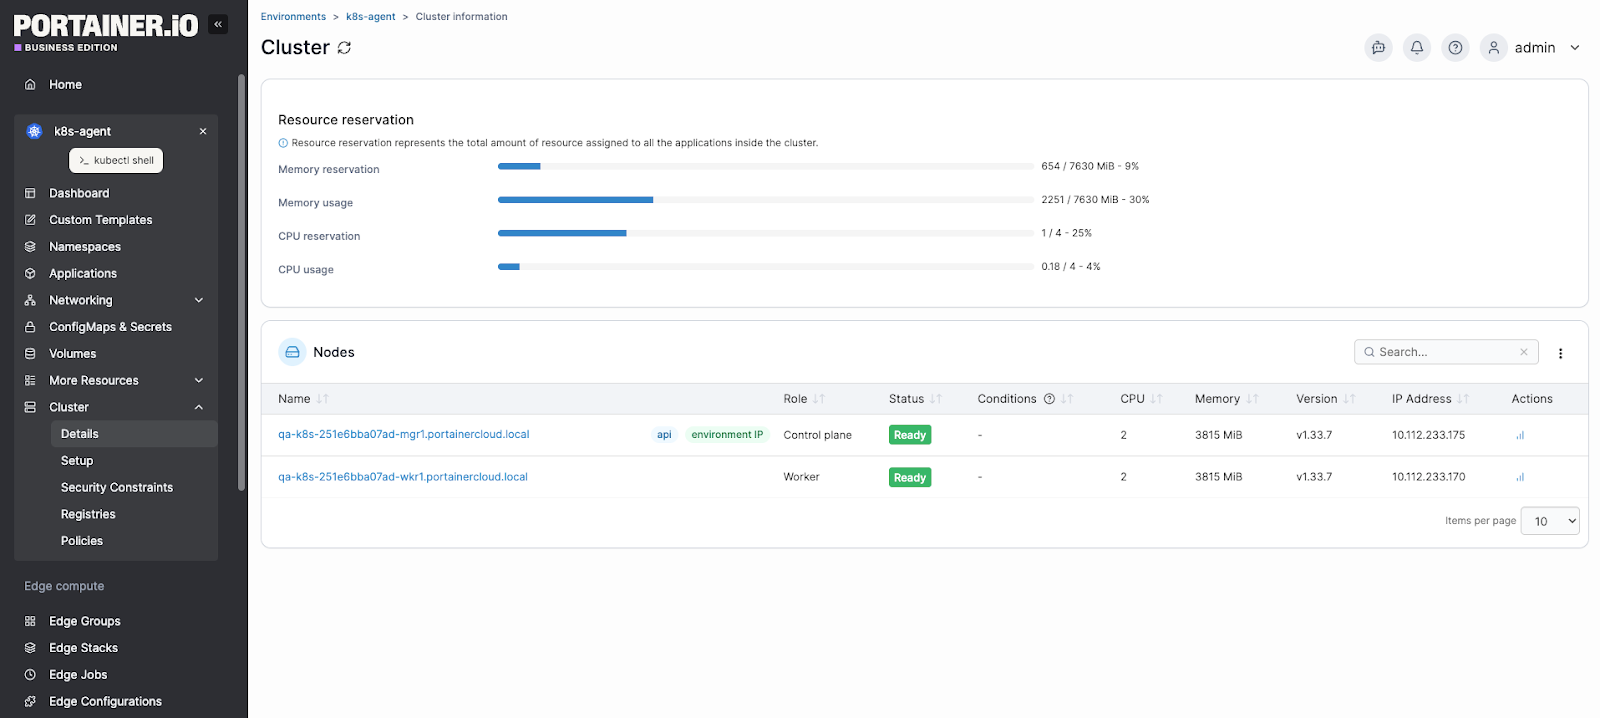
Task: Open stats icon for wkr1 node
Action: coord(1520,477)
